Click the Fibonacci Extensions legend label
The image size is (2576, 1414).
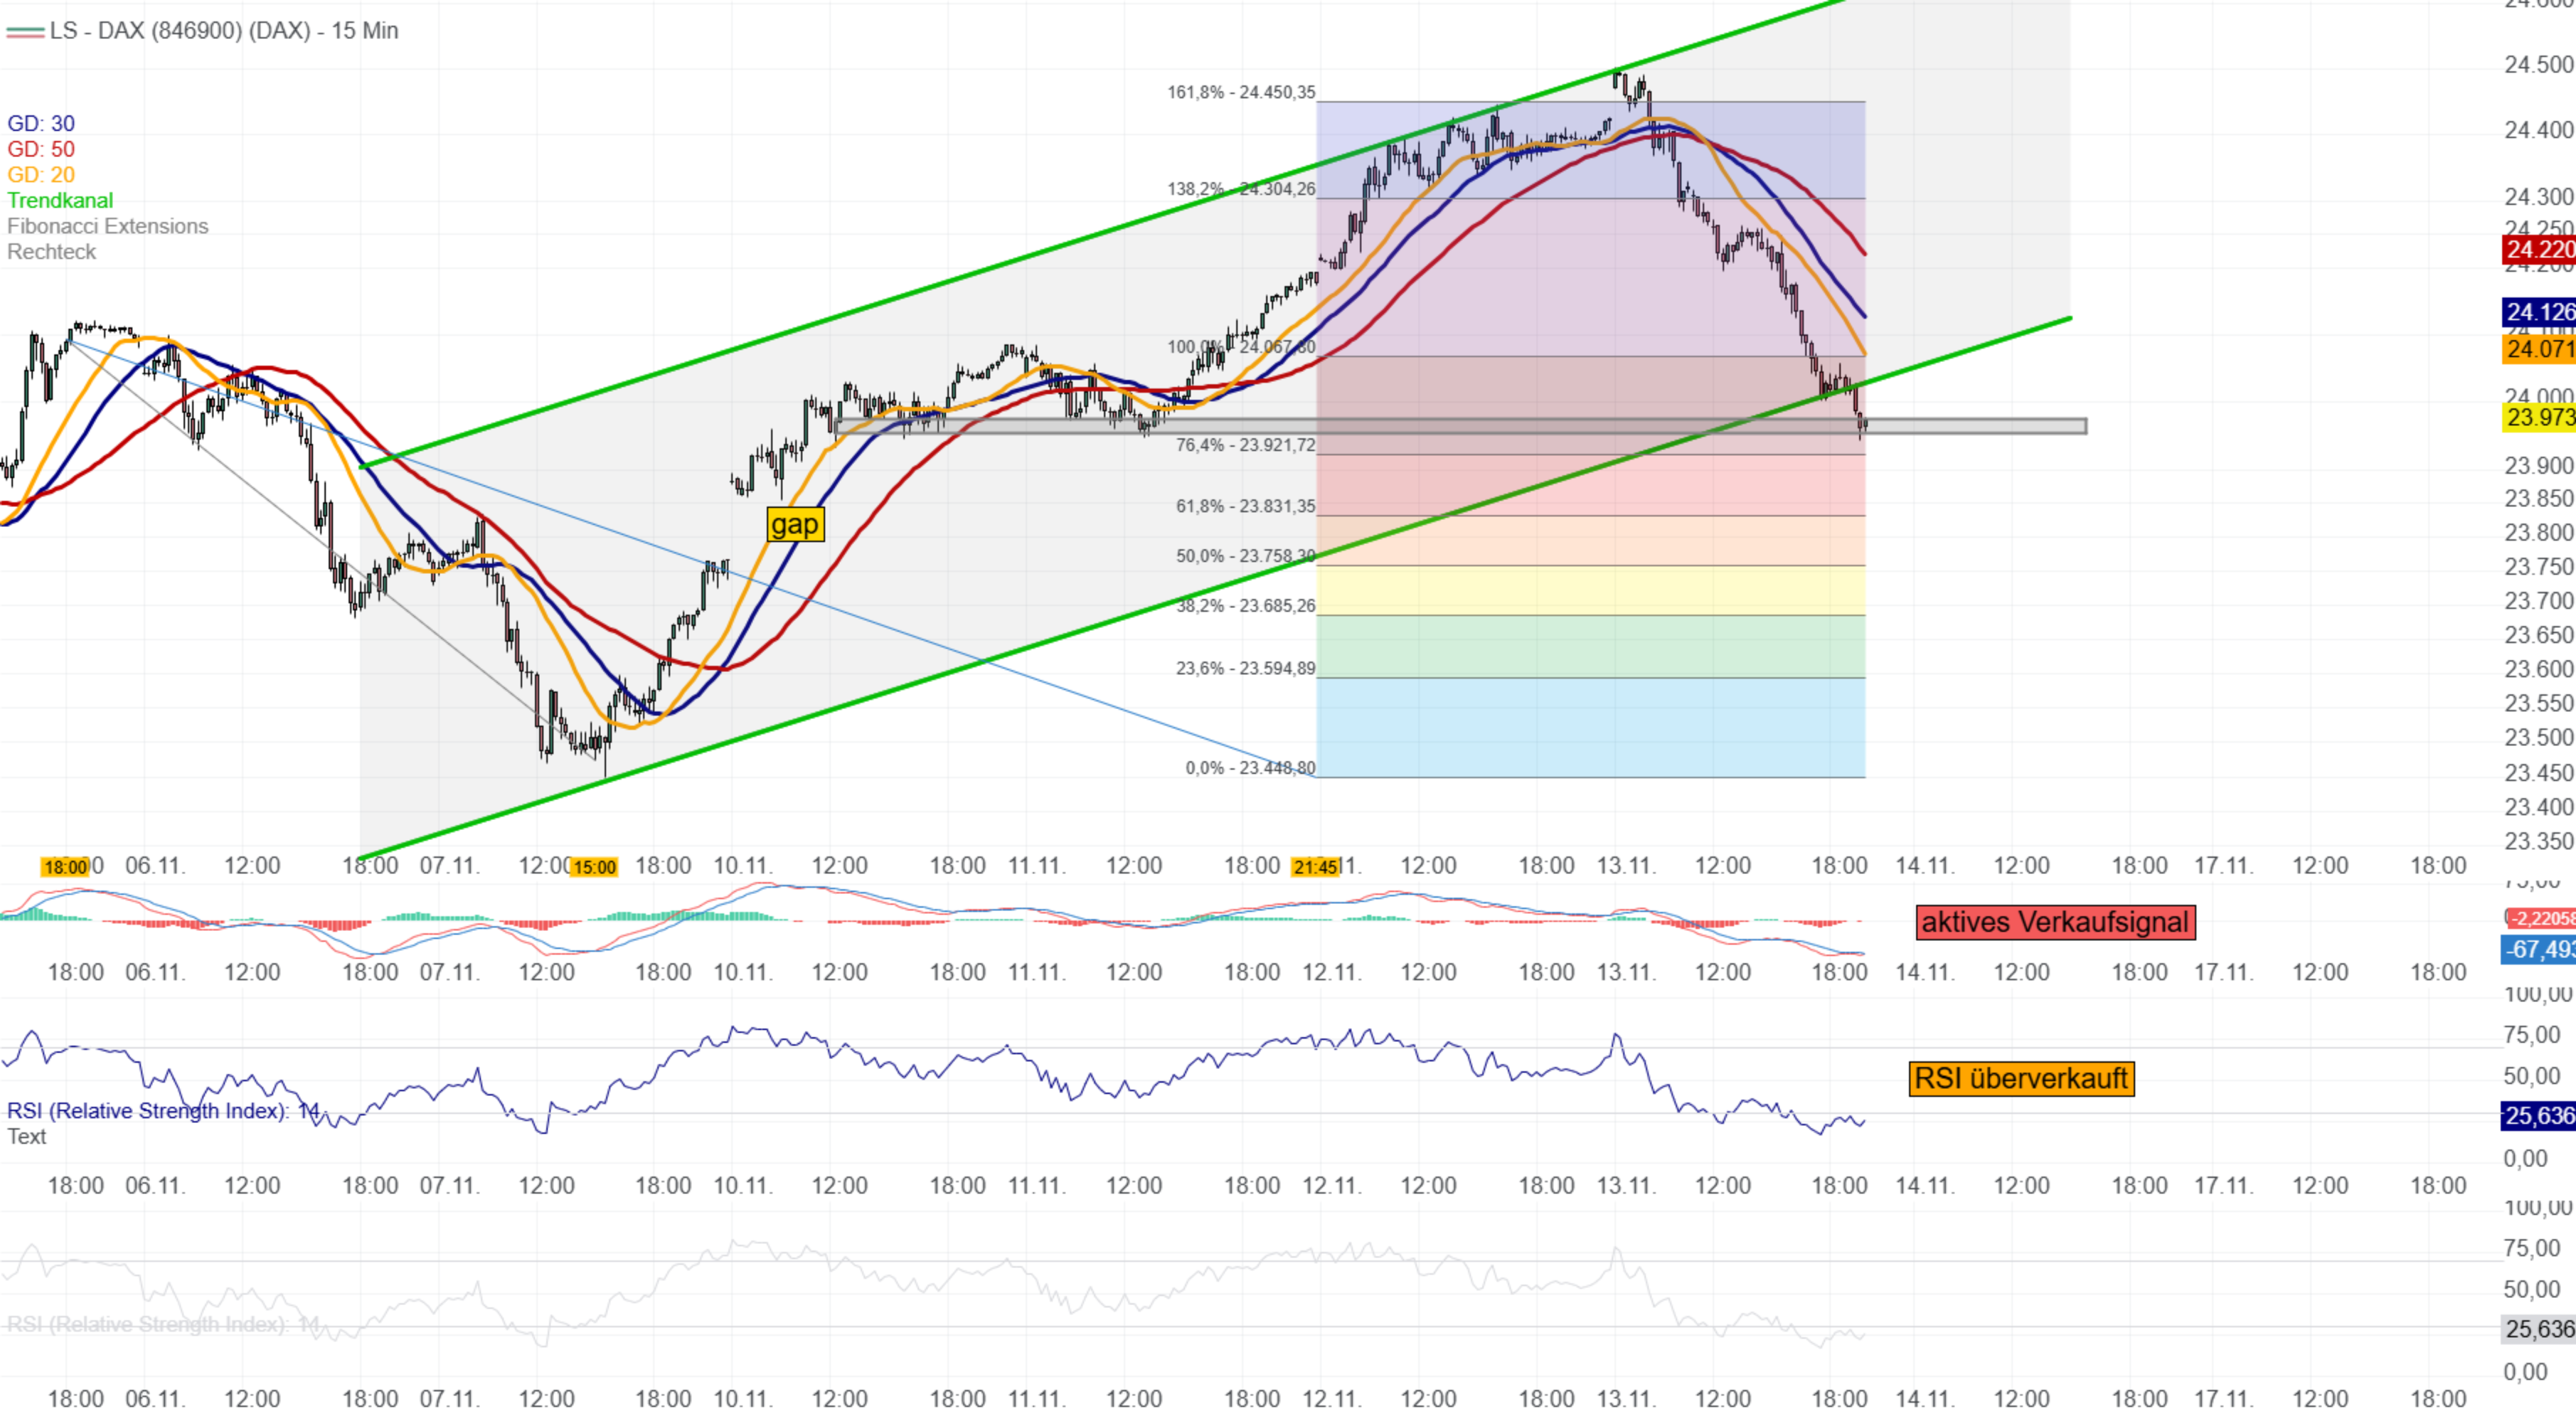[108, 226]
